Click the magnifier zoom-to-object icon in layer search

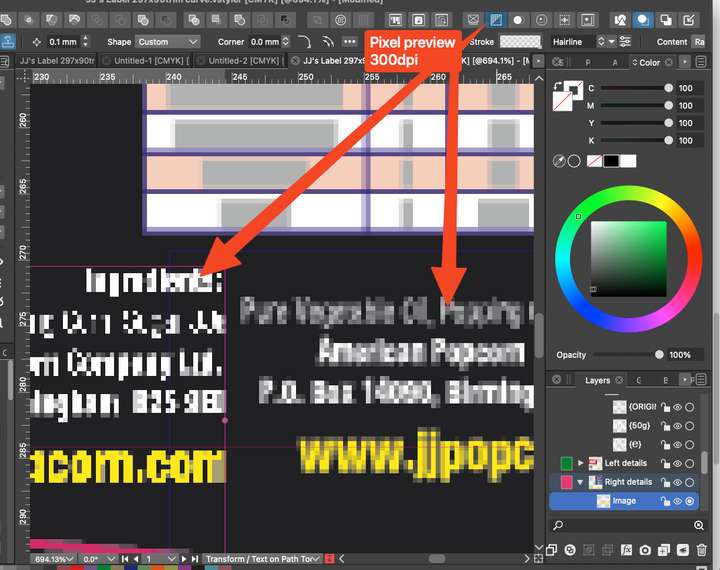click(x=699, y=525)
